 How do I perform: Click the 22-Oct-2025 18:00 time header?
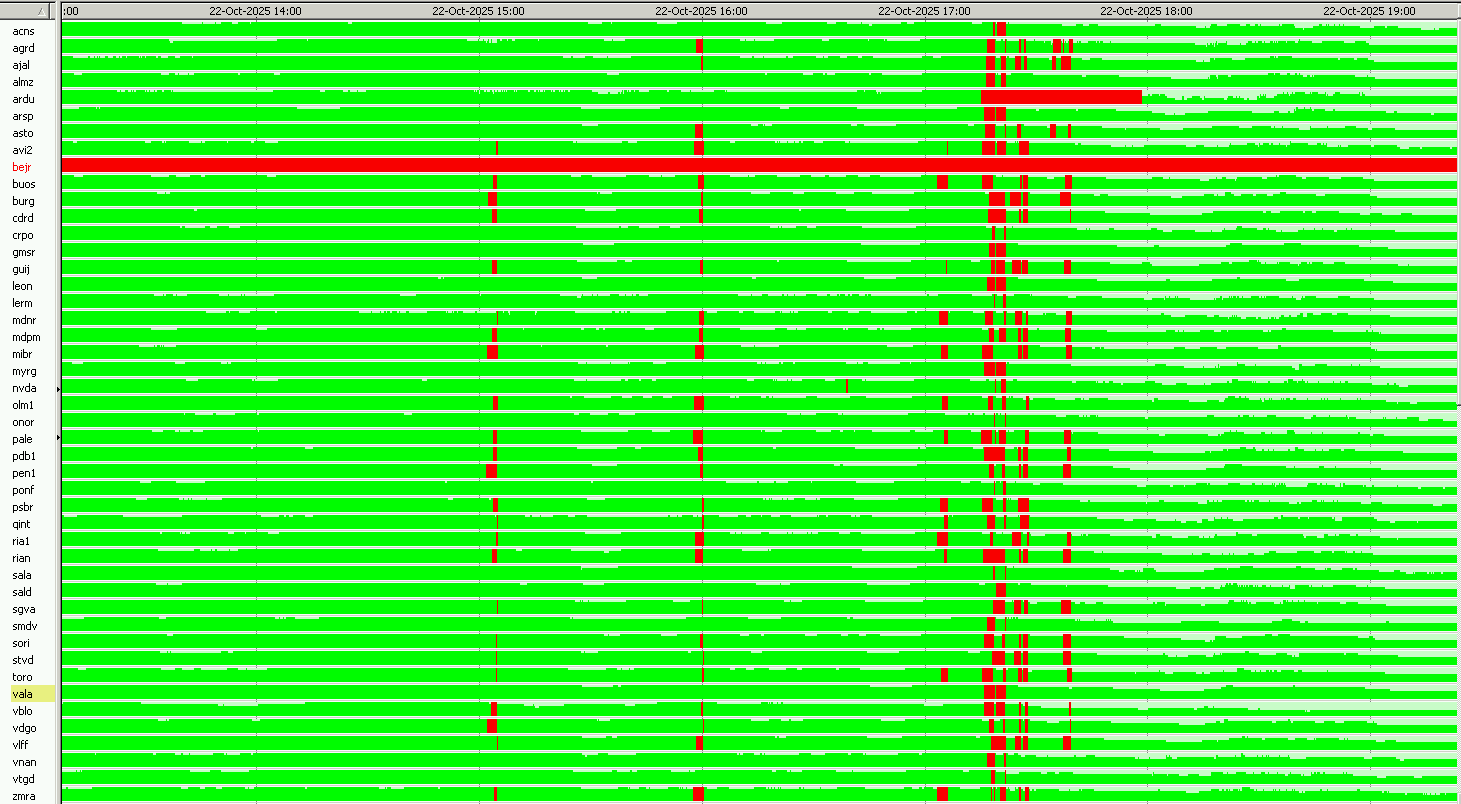point(1146,10)
